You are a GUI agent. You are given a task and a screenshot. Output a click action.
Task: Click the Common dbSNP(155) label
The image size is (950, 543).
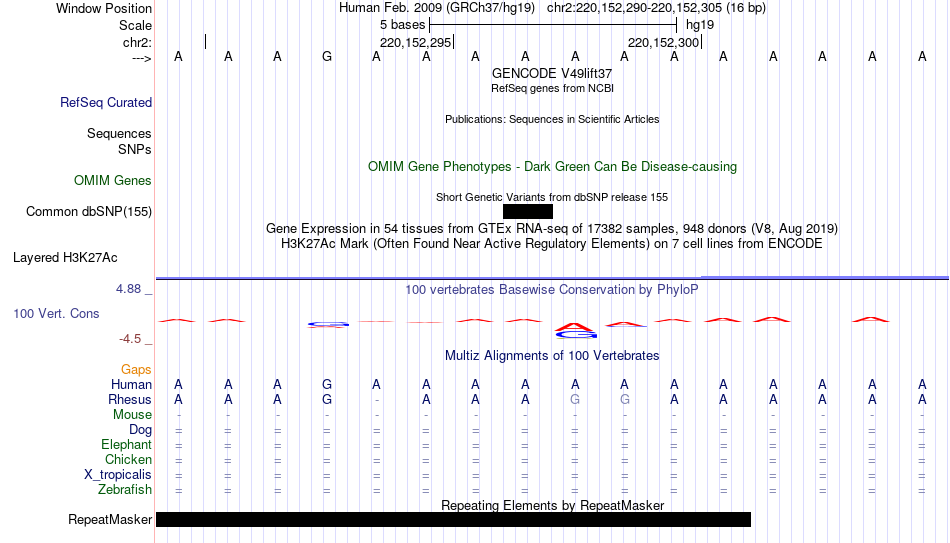coord(89,212)
